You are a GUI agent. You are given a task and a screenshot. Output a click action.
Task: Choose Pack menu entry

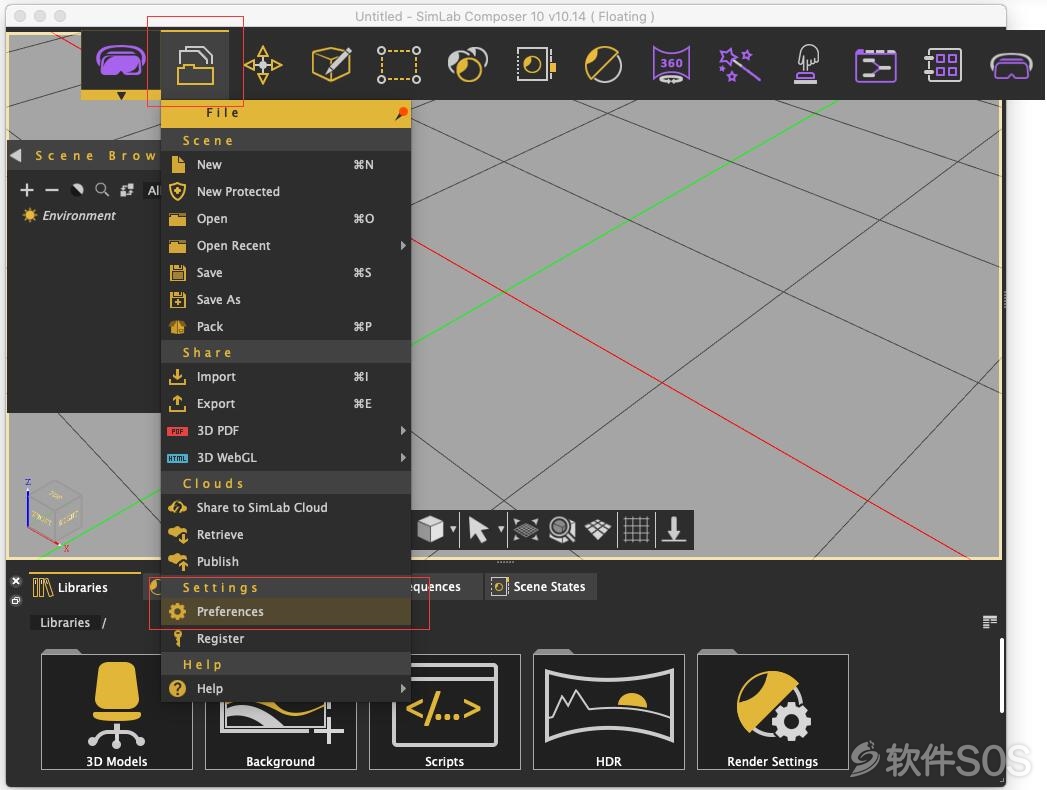pos(286,327)
